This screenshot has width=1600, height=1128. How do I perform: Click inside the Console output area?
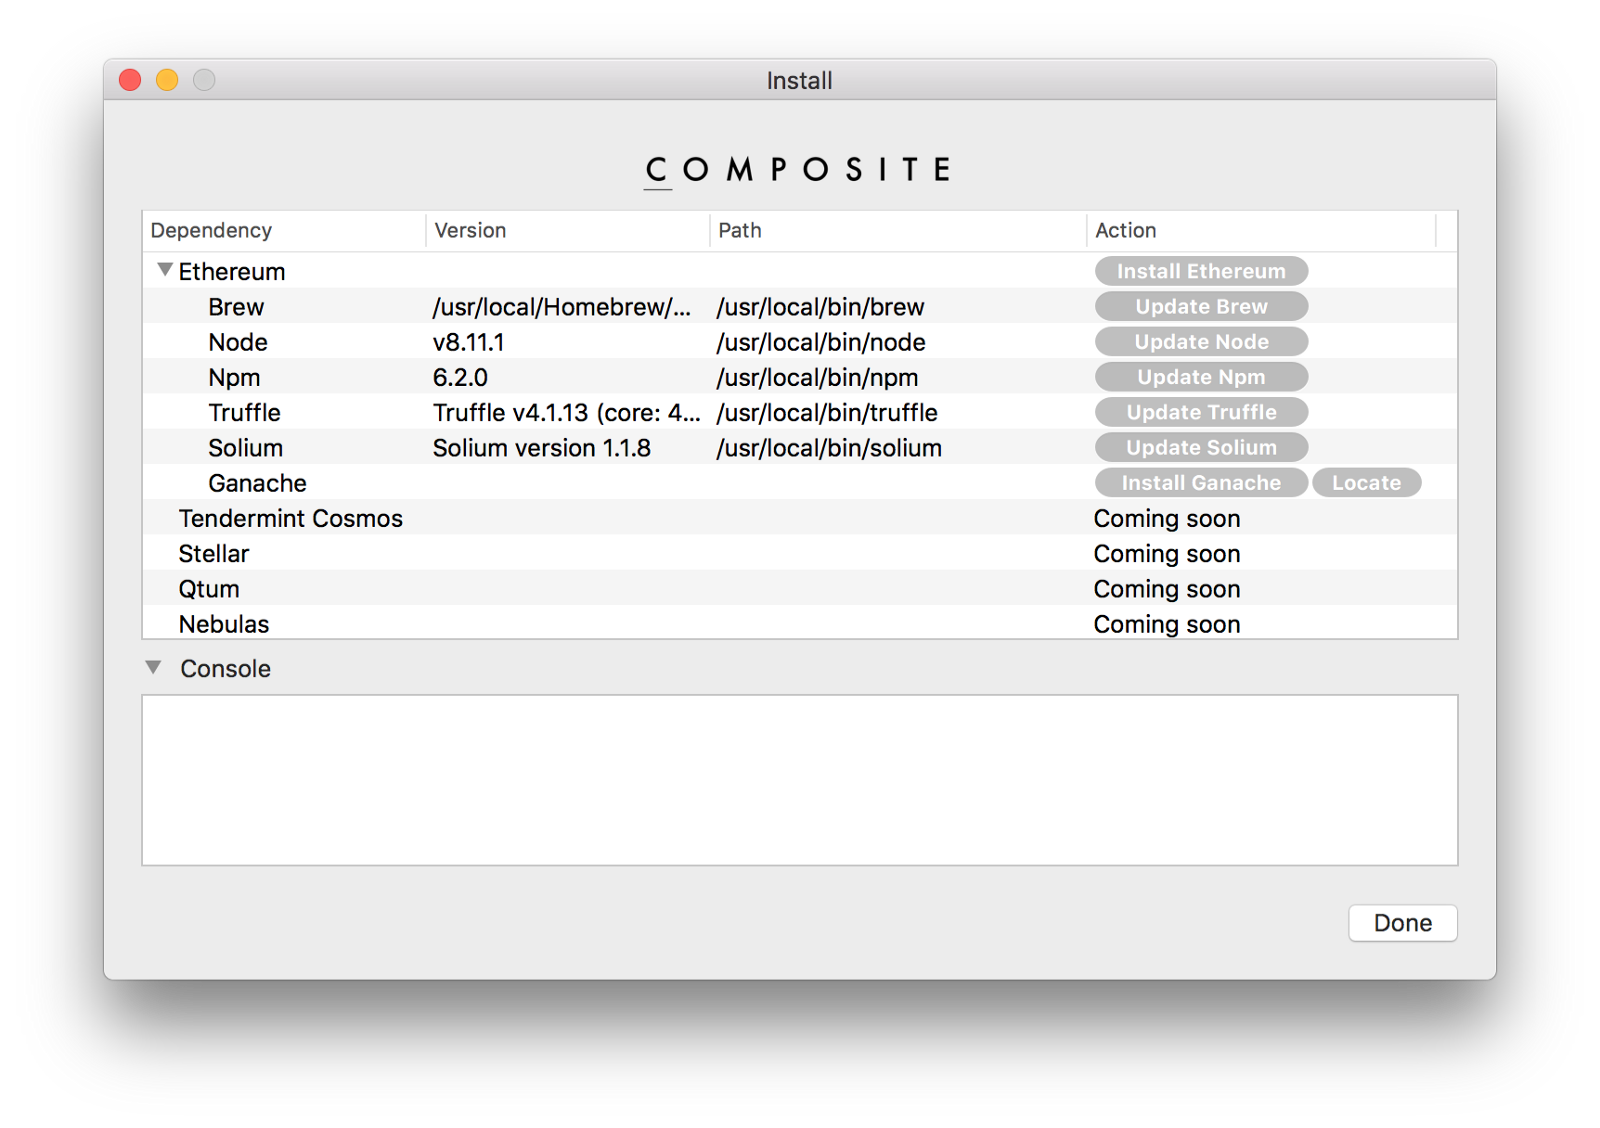(800, 780)
